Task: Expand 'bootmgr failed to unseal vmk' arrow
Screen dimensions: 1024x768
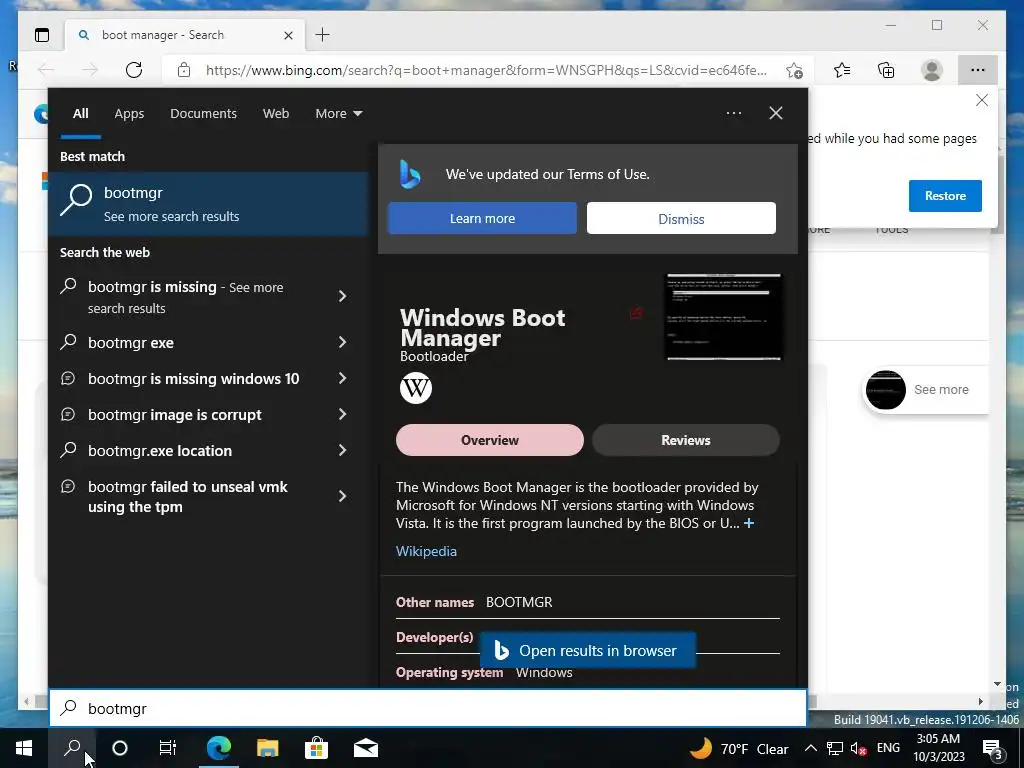Action: [x=342, y=496]
